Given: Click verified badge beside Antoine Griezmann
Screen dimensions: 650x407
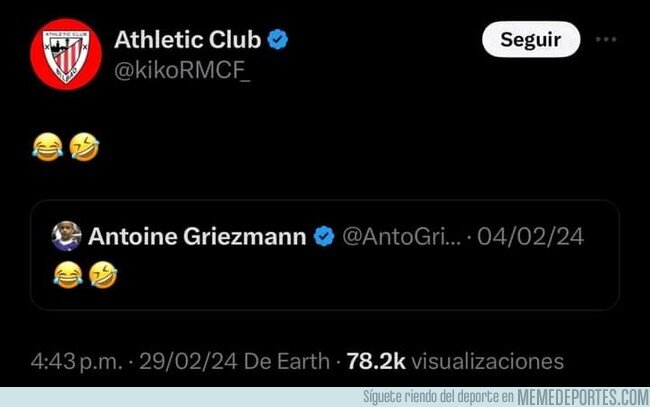Looking at the screenshot, I should tap(325, 237).
